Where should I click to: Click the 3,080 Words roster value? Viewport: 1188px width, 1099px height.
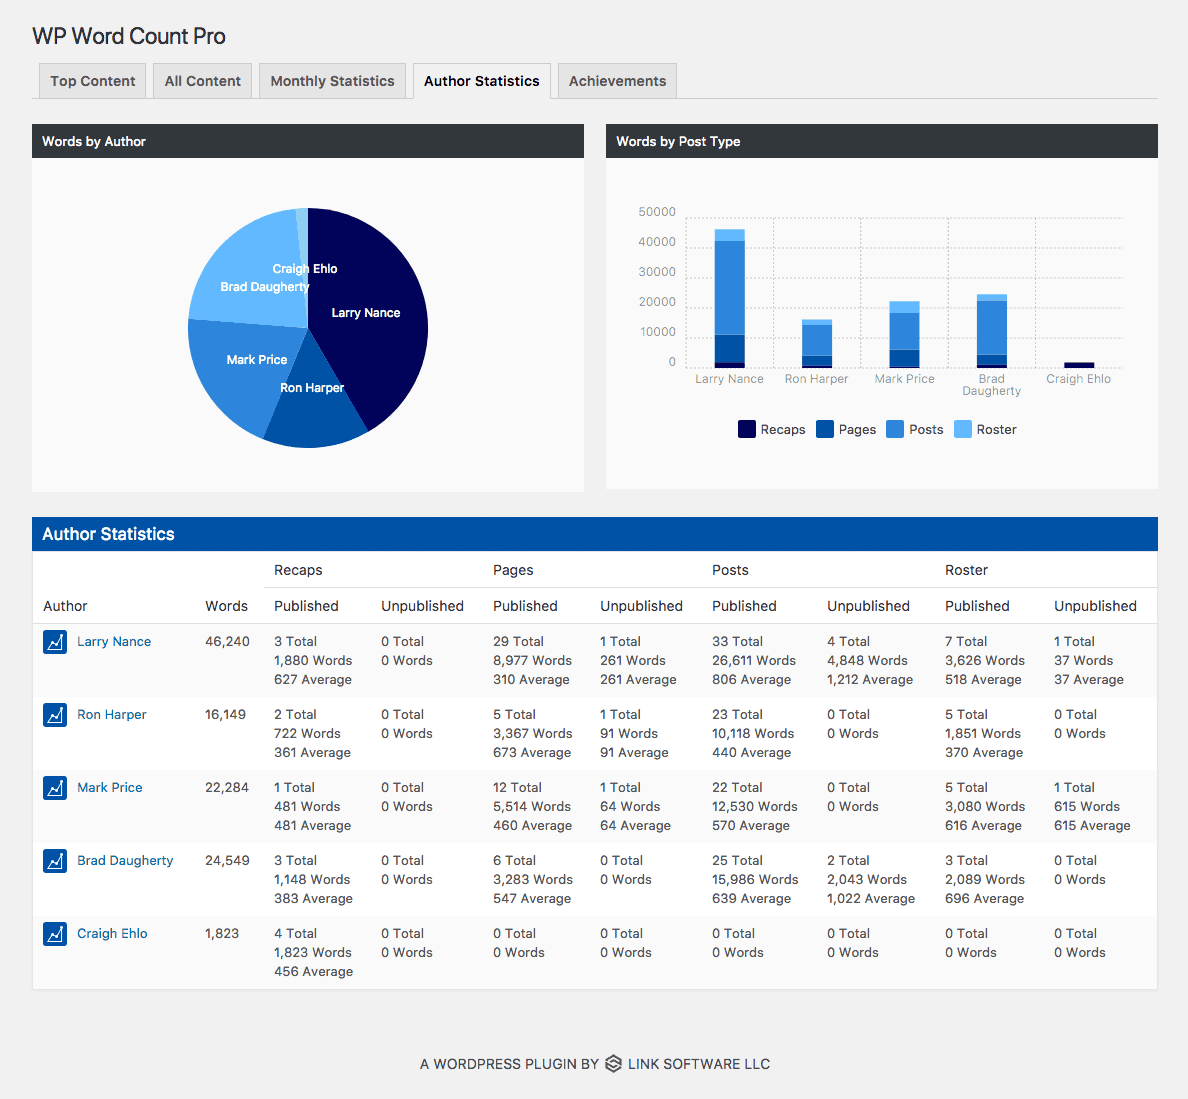pos(985,807)
